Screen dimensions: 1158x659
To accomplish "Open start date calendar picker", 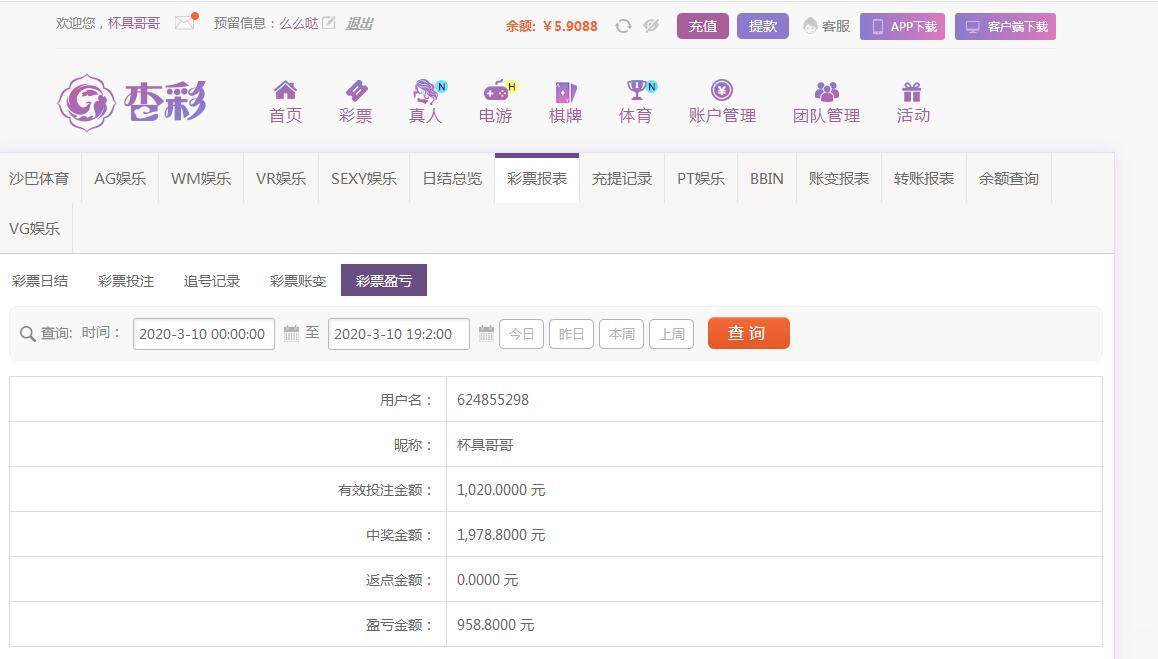I will point(291,334).
